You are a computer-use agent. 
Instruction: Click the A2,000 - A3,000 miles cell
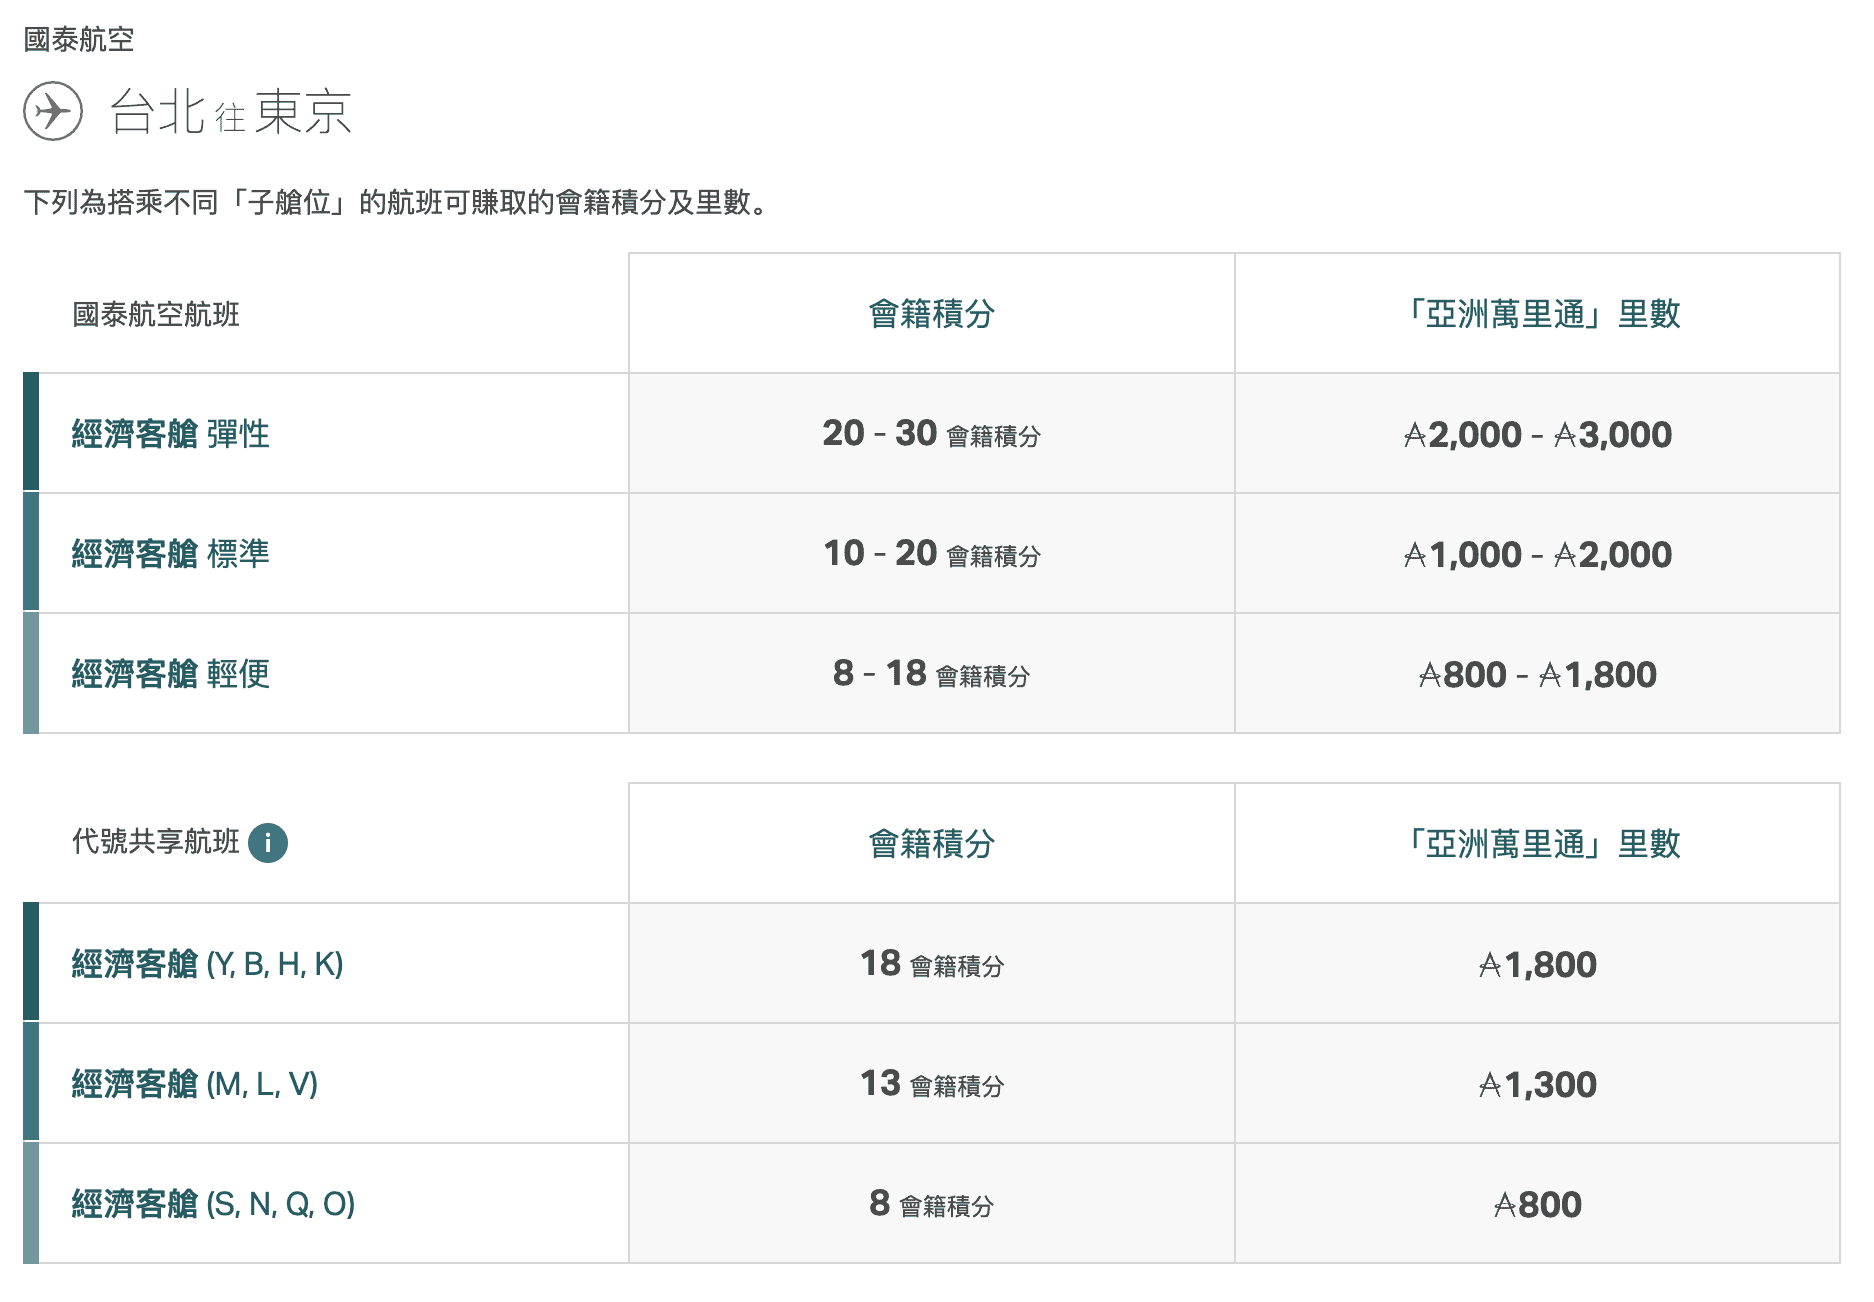pyautogui.click(x=1538, y=434)
